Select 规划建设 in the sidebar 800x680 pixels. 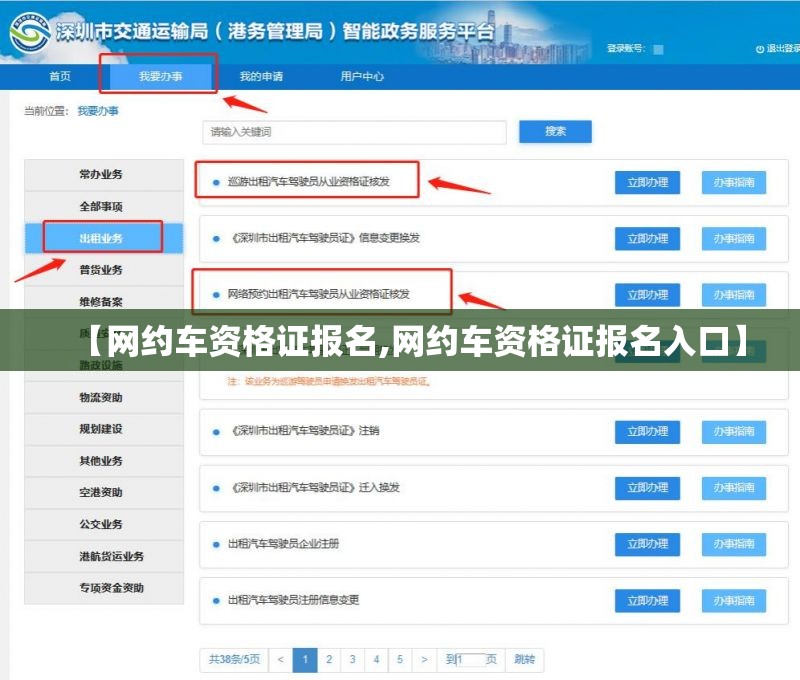[x=104, y=429]
